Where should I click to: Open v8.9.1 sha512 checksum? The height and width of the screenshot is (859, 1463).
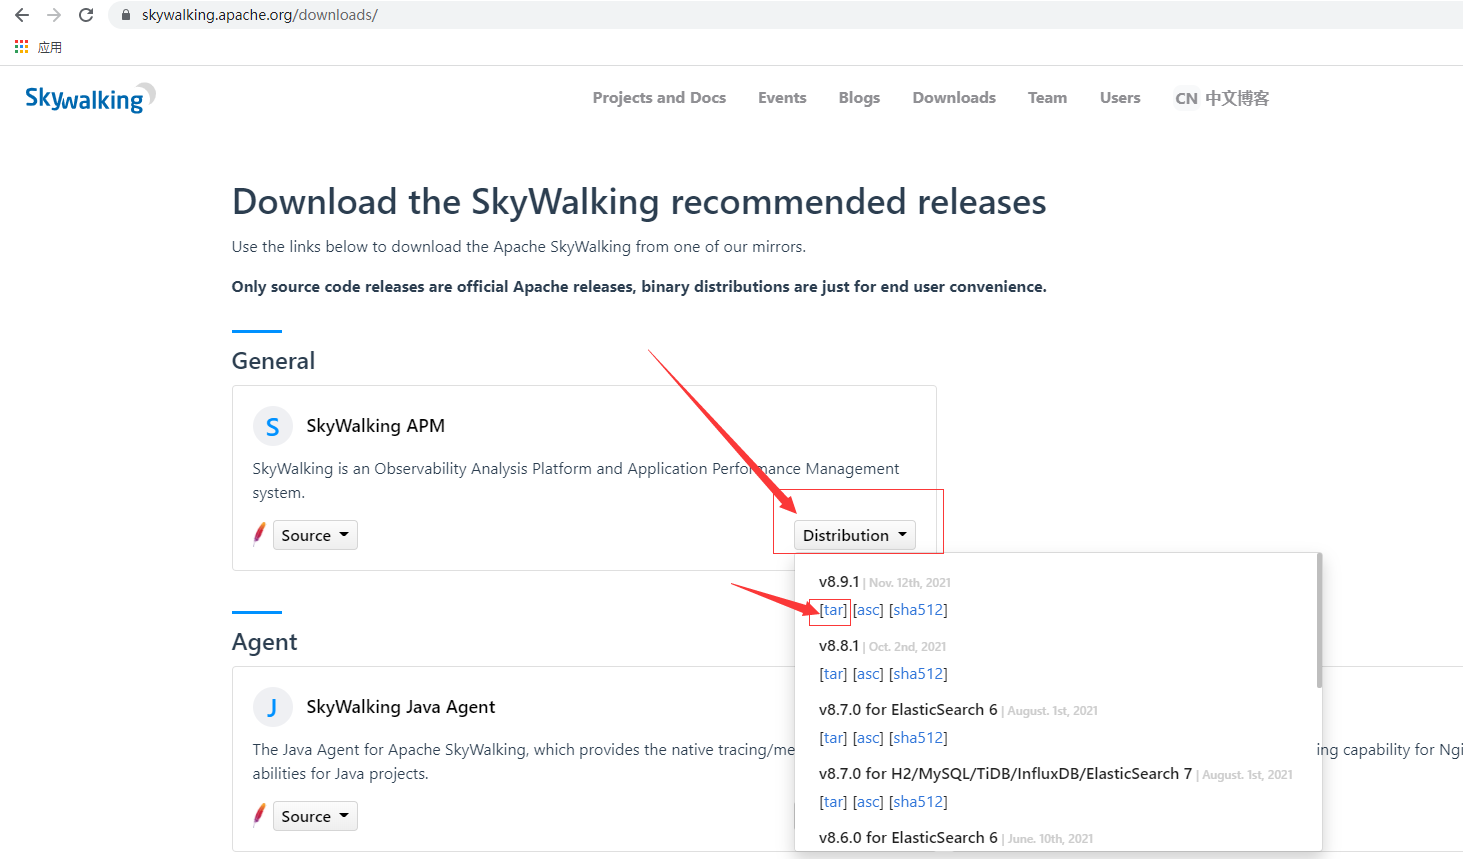click(x=918, y=610)
